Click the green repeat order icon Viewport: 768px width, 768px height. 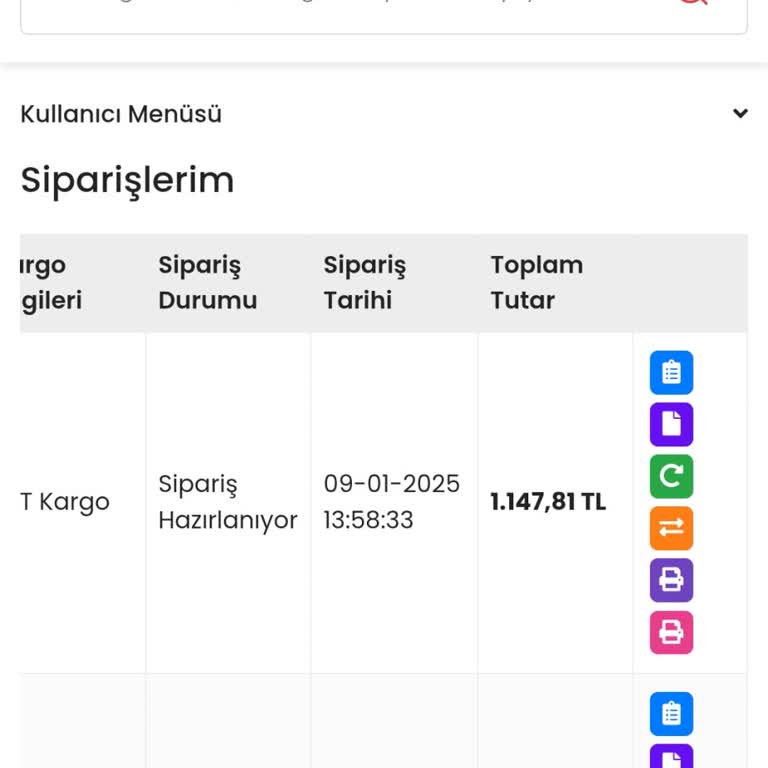(x=671, y=477)
